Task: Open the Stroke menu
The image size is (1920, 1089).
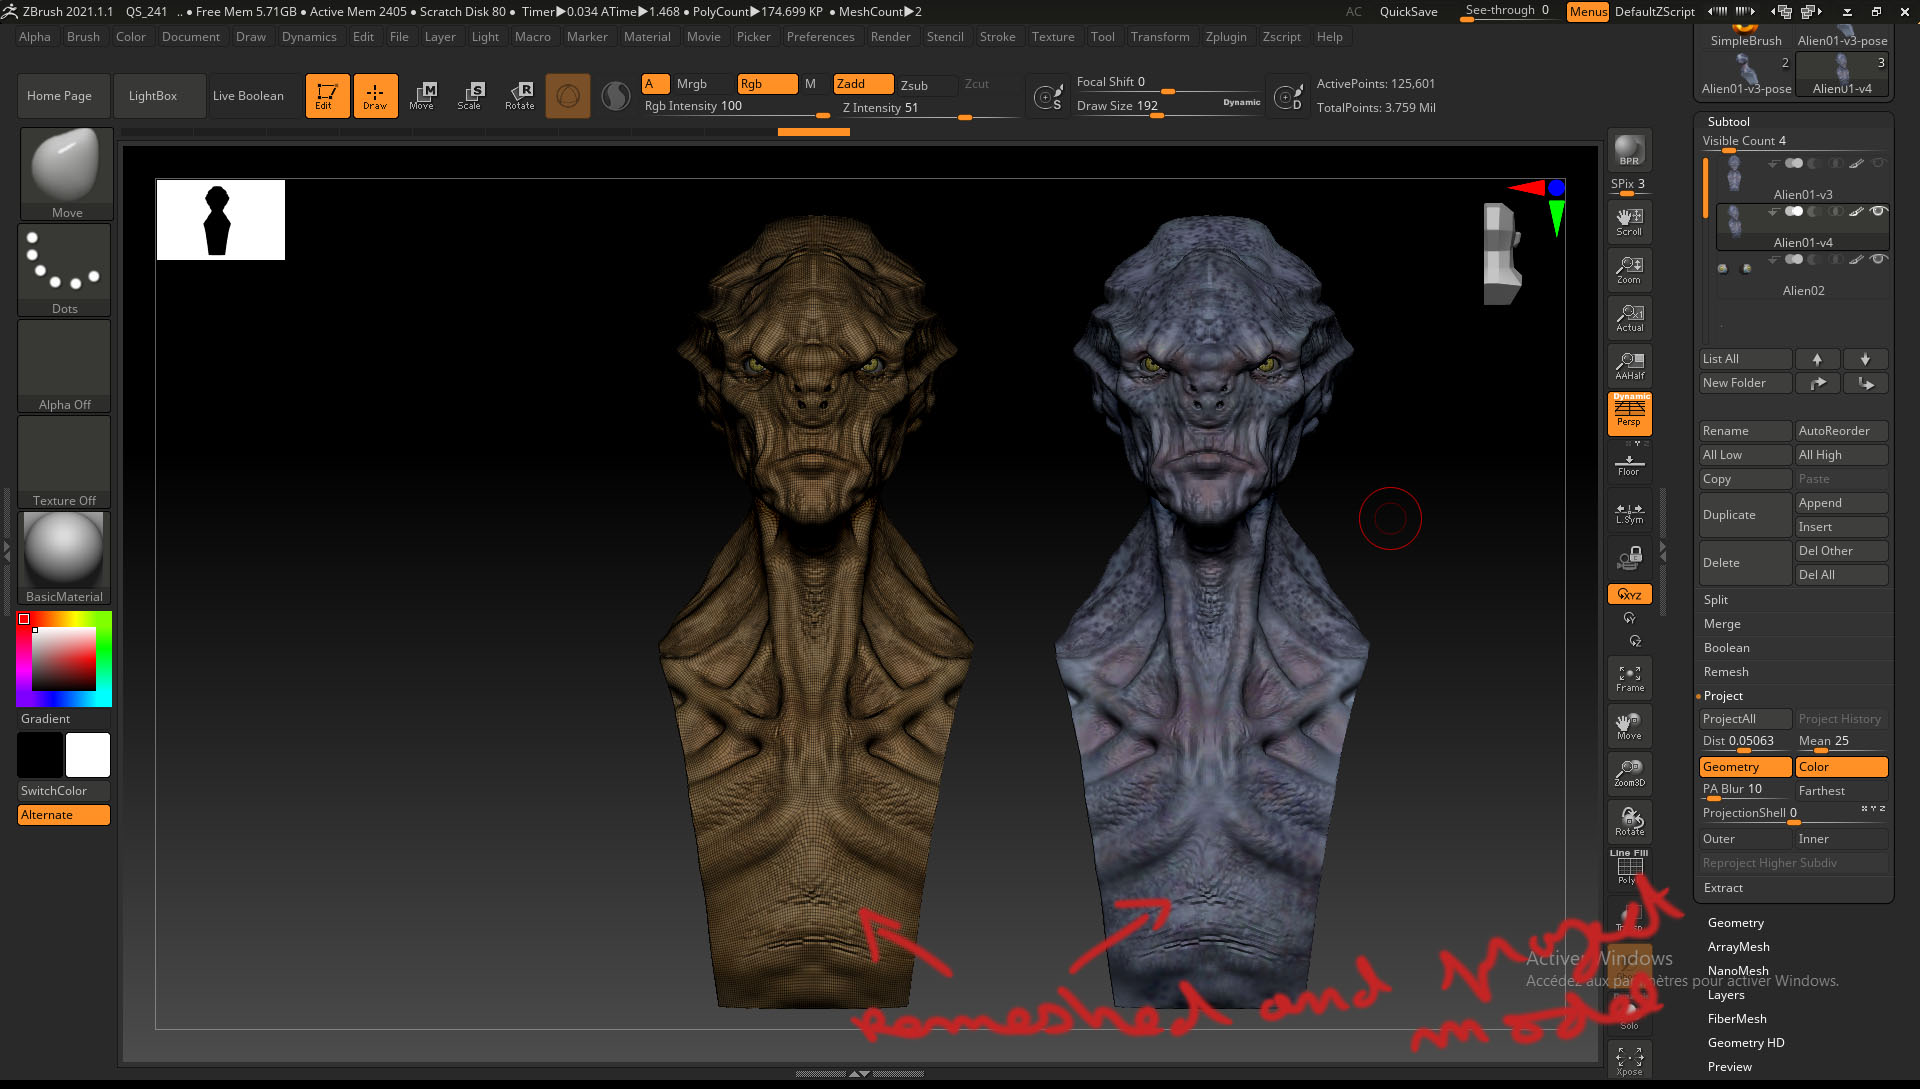Action: click(997, 37)
